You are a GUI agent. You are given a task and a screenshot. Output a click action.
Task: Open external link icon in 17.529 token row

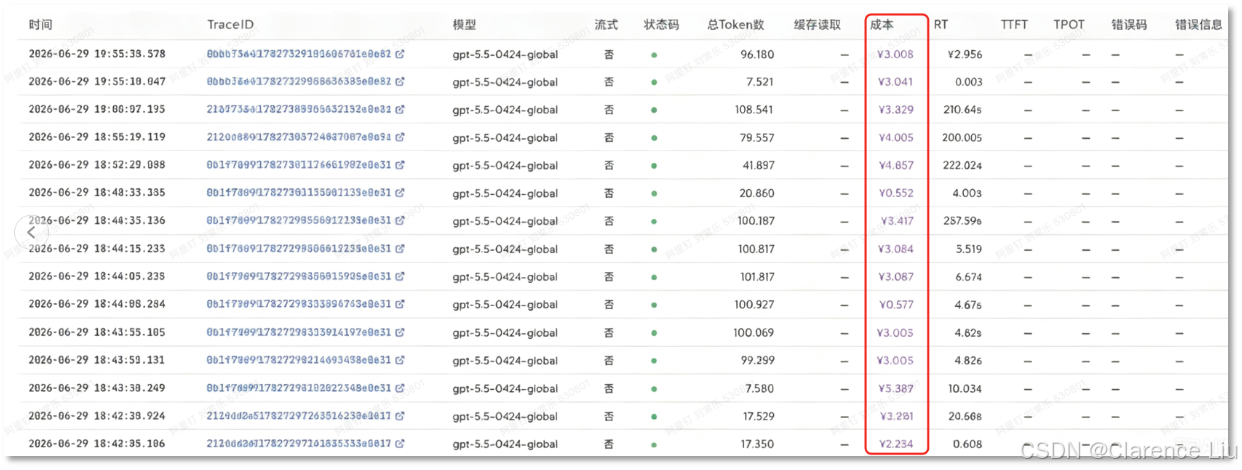click(400, 415)
